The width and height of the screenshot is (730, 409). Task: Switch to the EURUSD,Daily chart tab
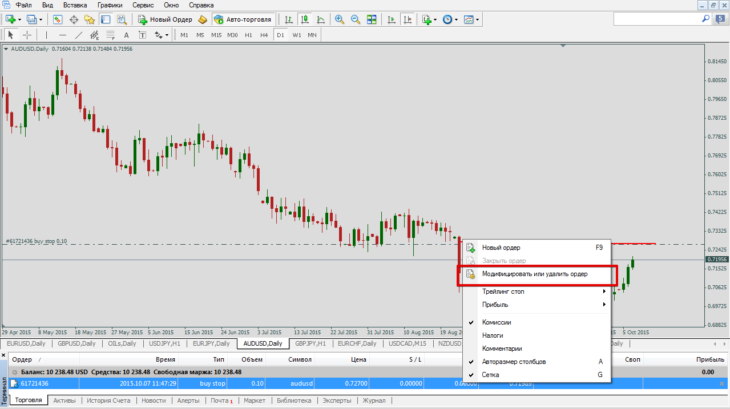[26, 343]
